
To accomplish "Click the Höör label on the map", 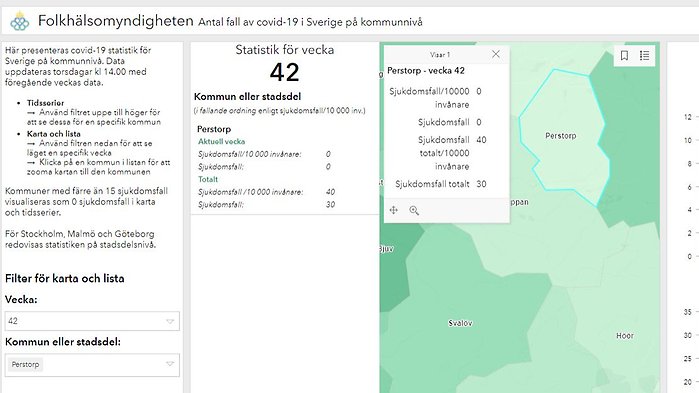I will (625, 336).
